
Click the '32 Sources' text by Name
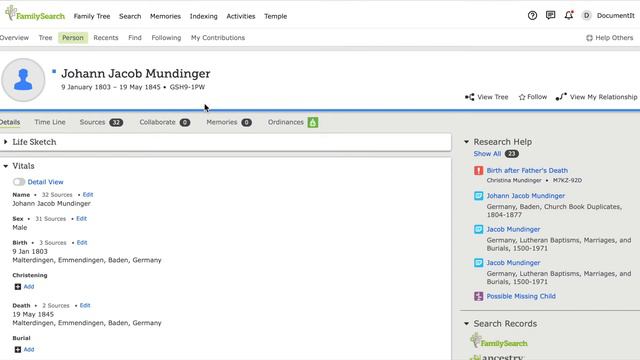point(57,195)
